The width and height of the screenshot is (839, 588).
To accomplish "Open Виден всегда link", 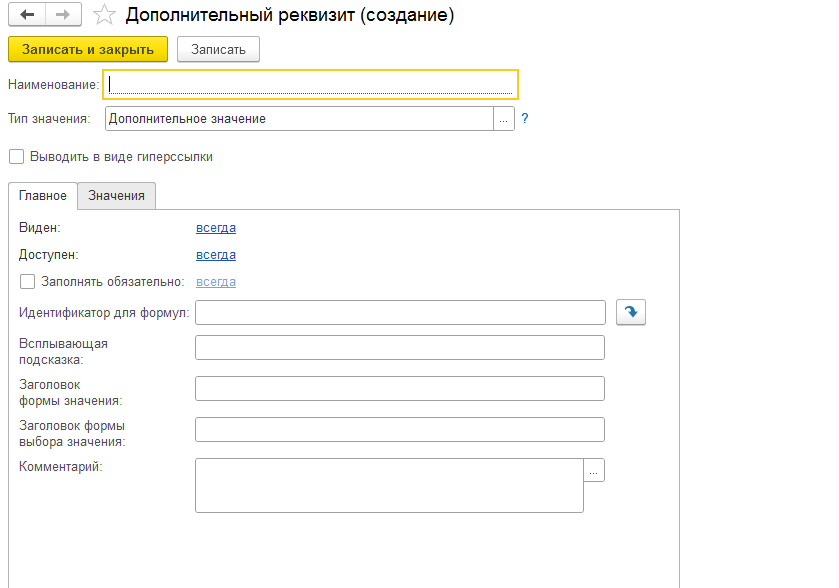I will [216, 228].
